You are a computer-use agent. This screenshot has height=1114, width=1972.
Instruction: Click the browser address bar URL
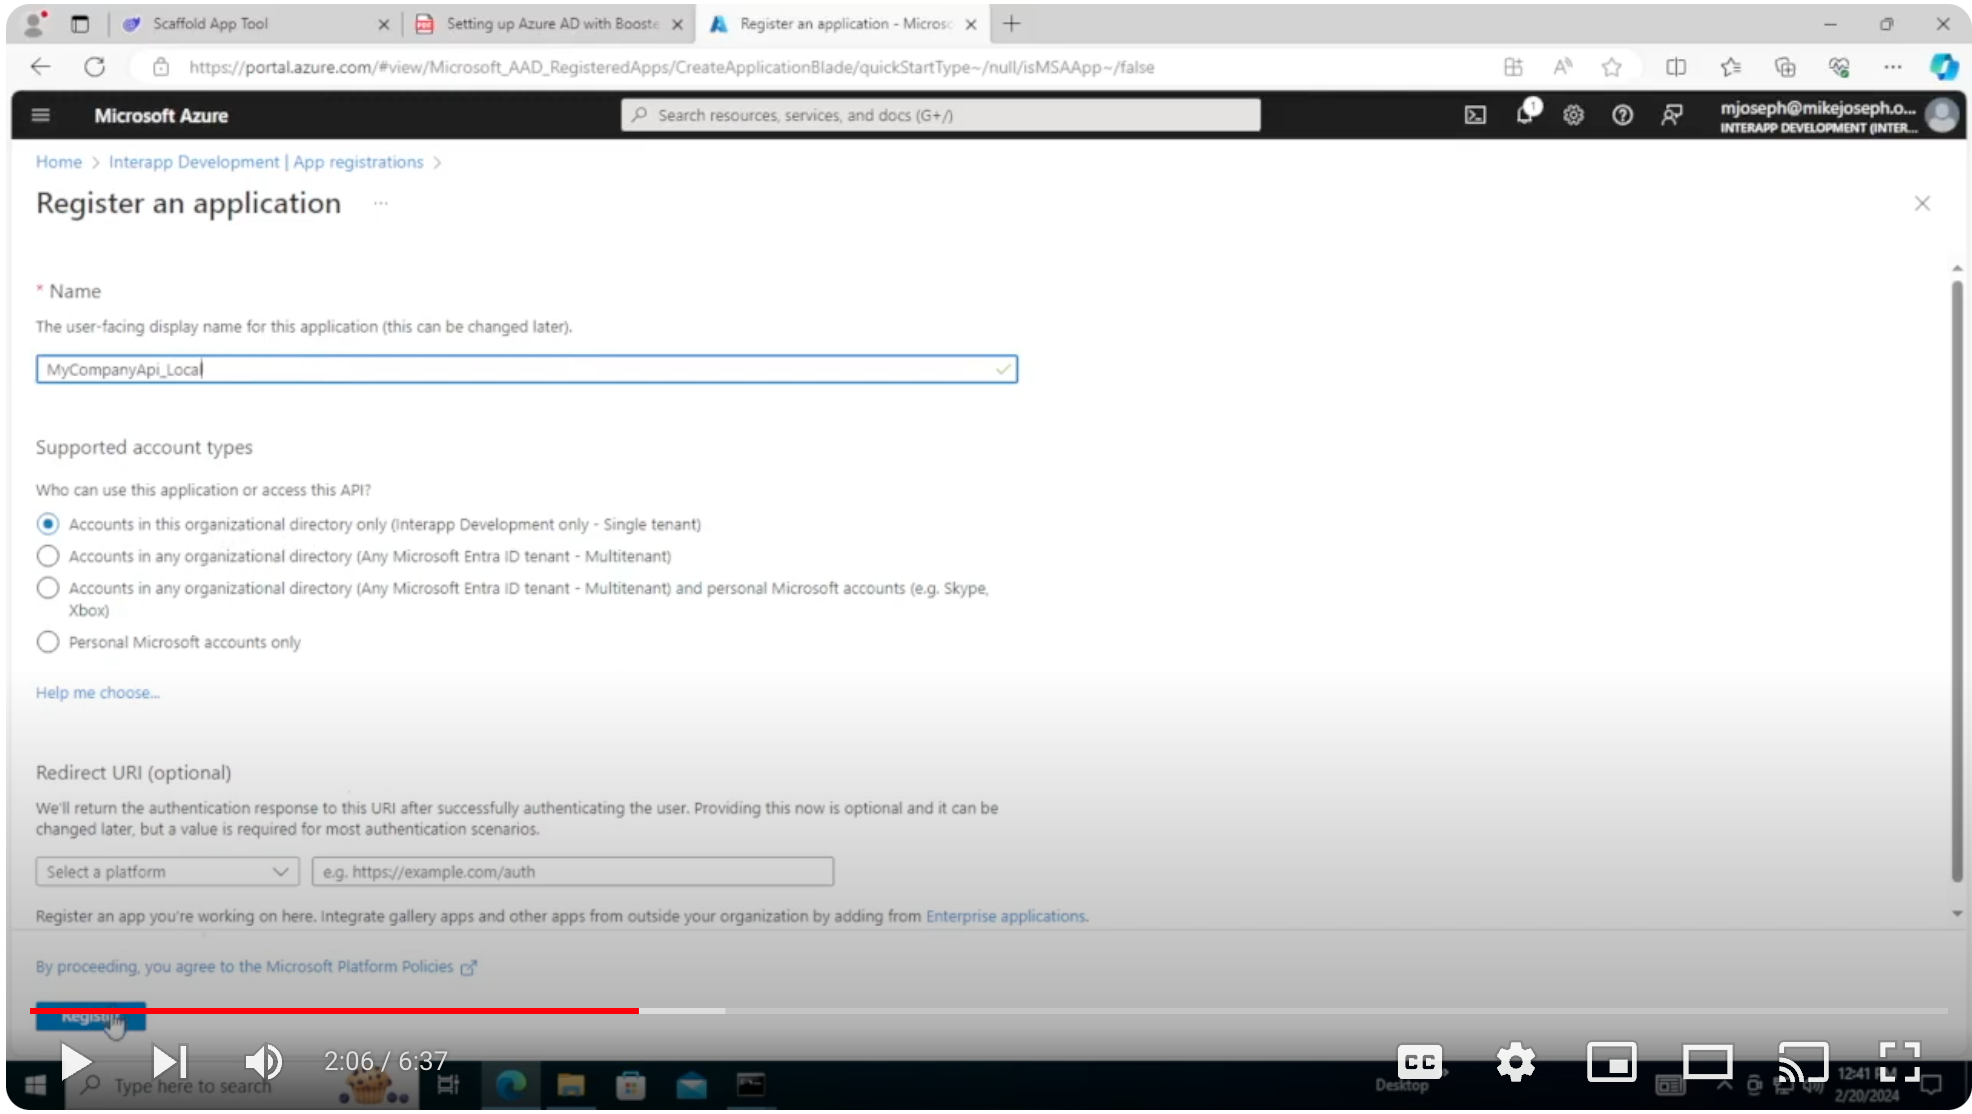click(x=671, y=67)
